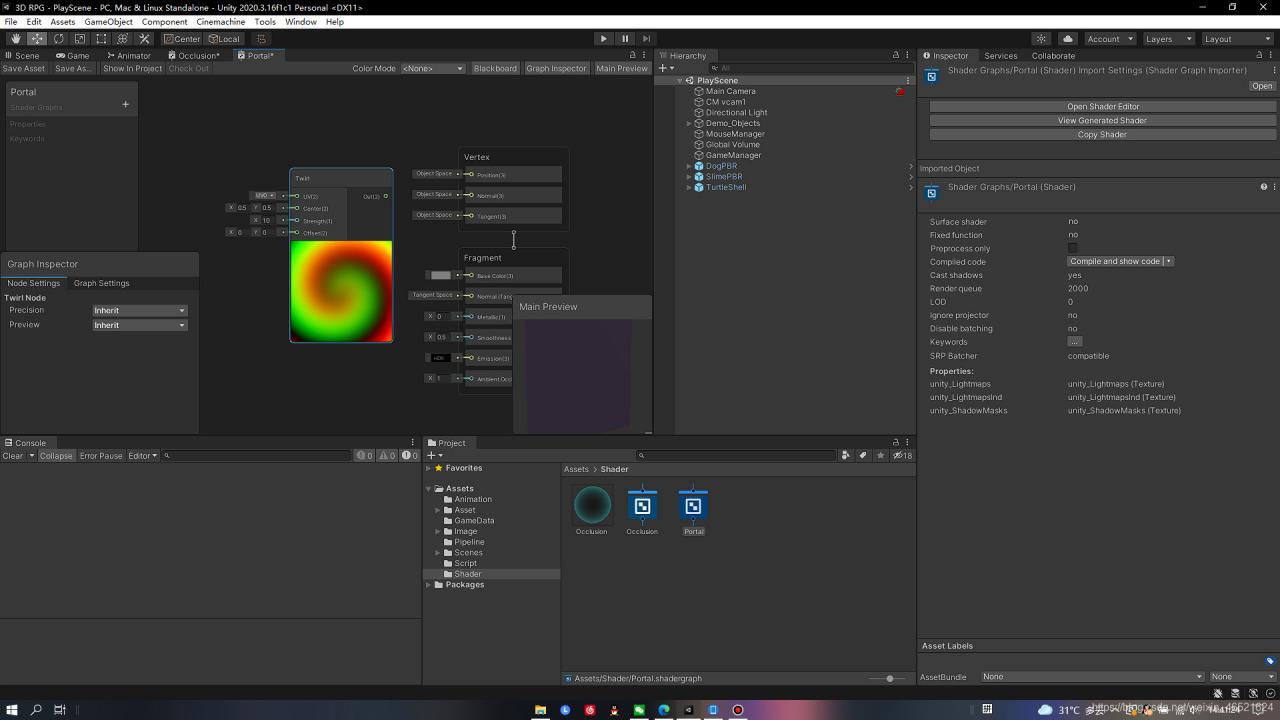Select the Move tool

(x=37, y=39)
